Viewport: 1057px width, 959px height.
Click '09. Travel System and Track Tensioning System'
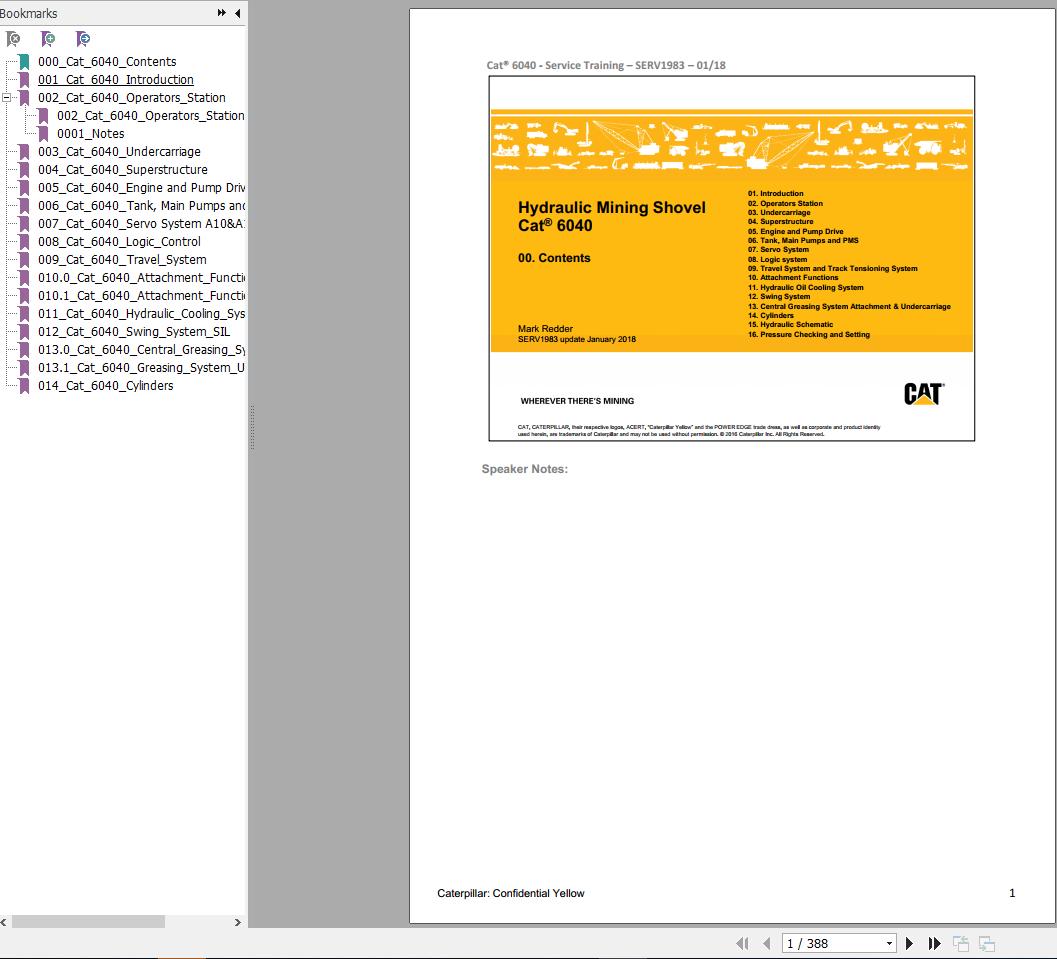833,268
